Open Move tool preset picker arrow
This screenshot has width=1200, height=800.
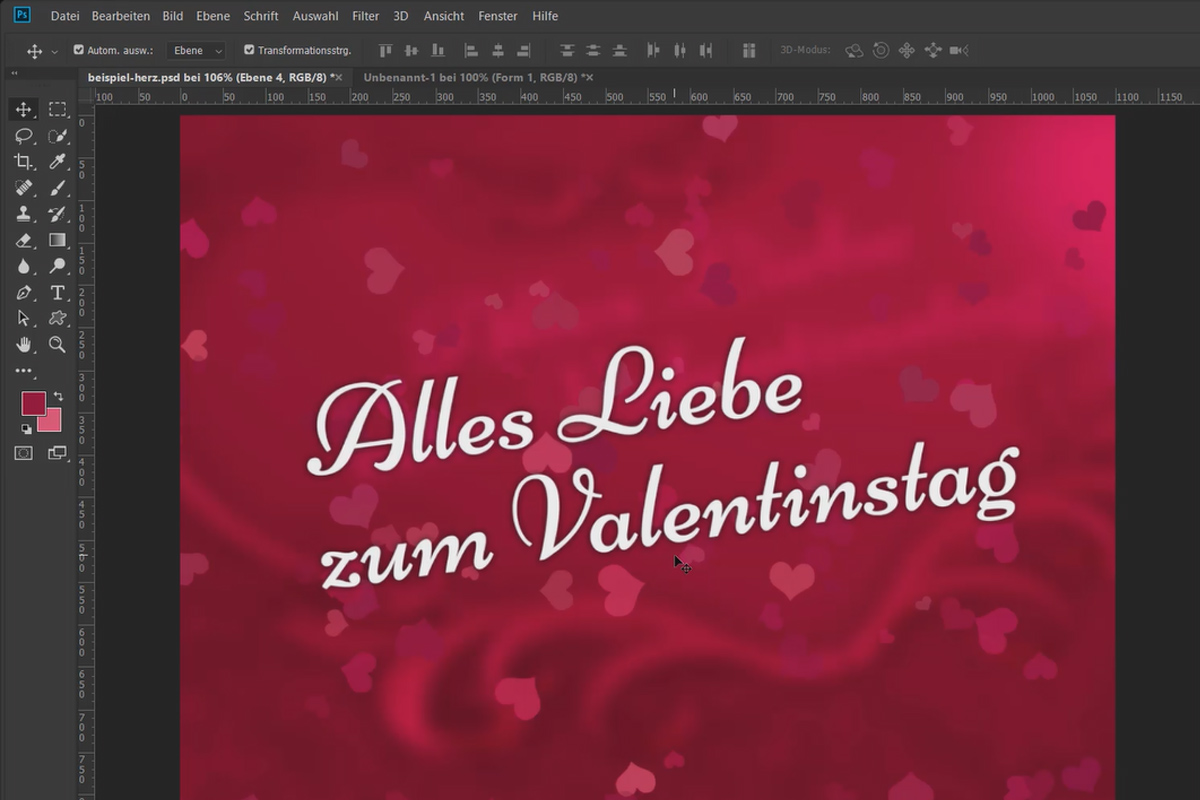54,51
